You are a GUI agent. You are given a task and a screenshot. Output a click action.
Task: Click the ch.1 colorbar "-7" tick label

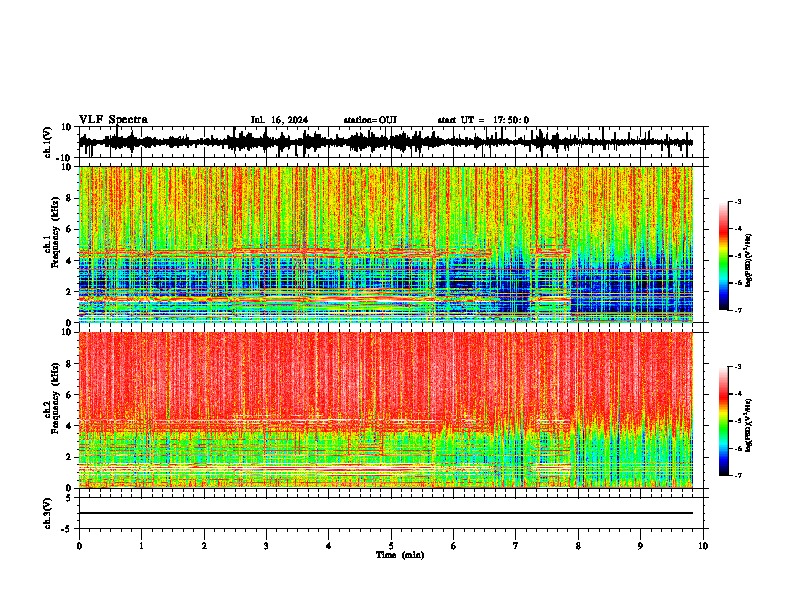coord(738,310)
